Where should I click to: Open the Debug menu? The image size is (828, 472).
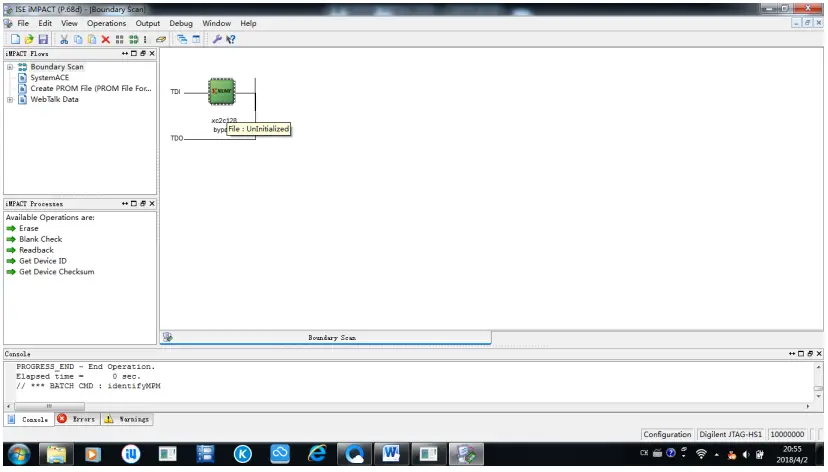pyautogui.click(x=181, y=23)
